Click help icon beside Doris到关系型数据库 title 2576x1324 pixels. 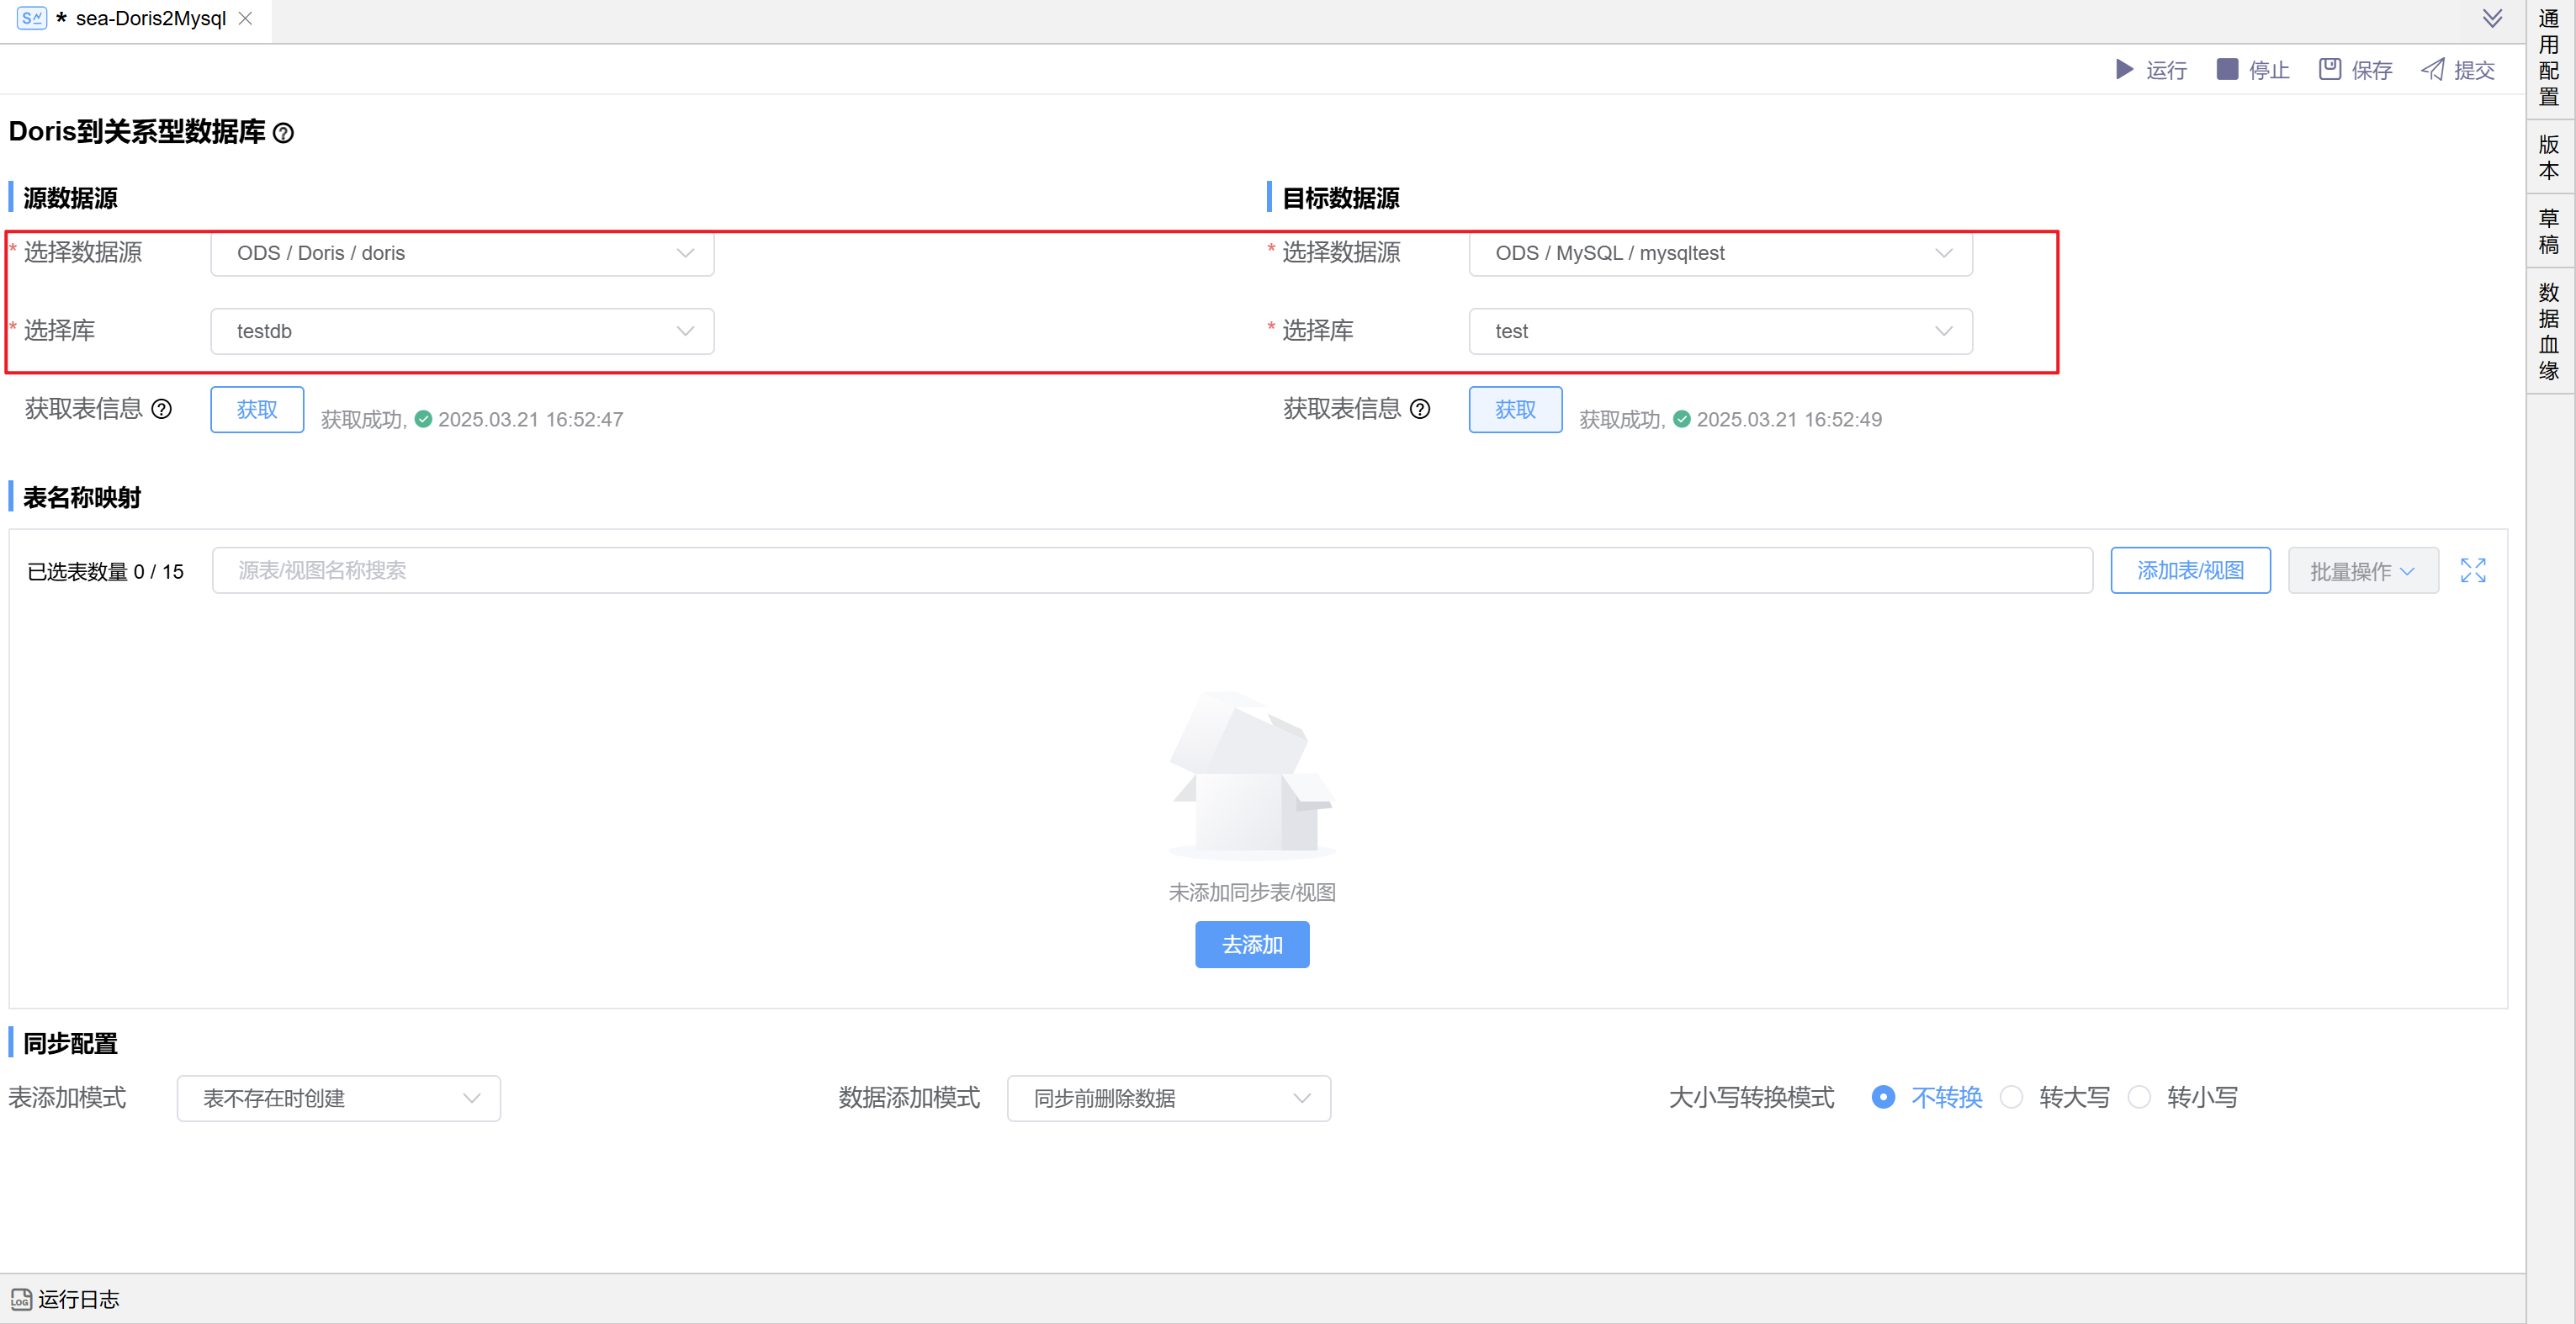point(283,133)
